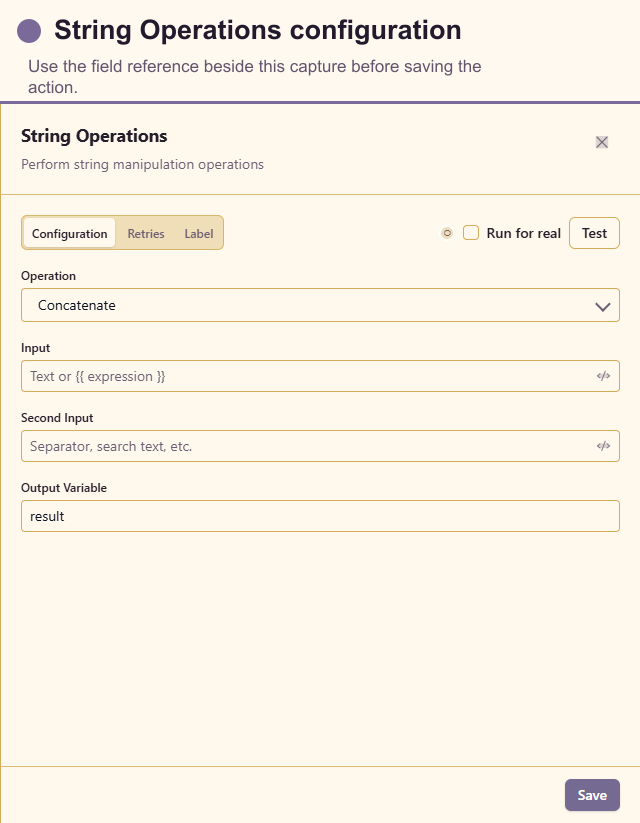Open expression editor for Input field
The width and height of the screenshot is (640, 823).
coord(603,376)
